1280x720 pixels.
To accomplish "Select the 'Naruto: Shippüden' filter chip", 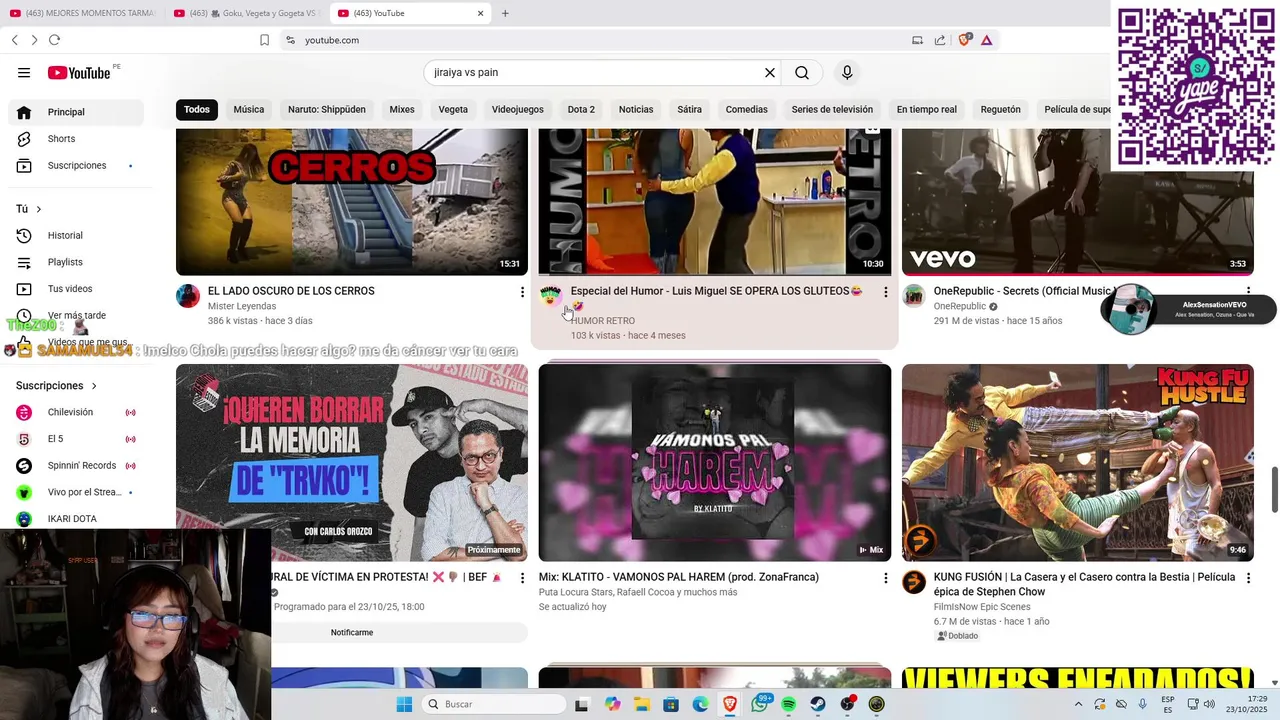I will [327, 109].
